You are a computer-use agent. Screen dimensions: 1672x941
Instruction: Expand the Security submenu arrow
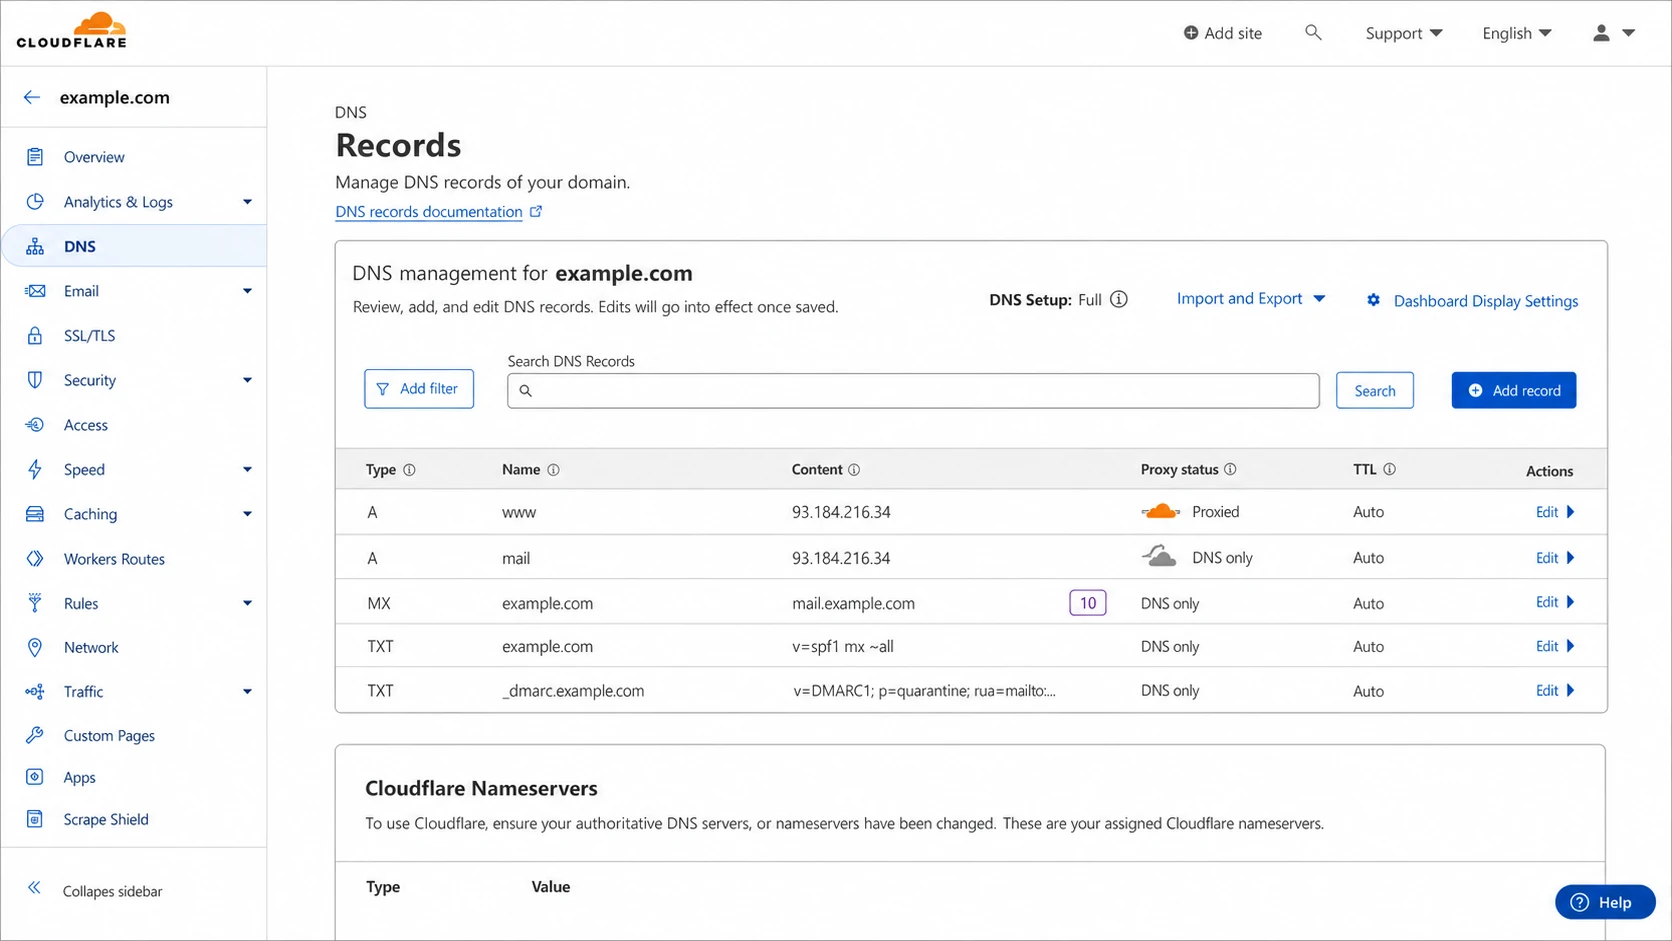tap(247, 380)
